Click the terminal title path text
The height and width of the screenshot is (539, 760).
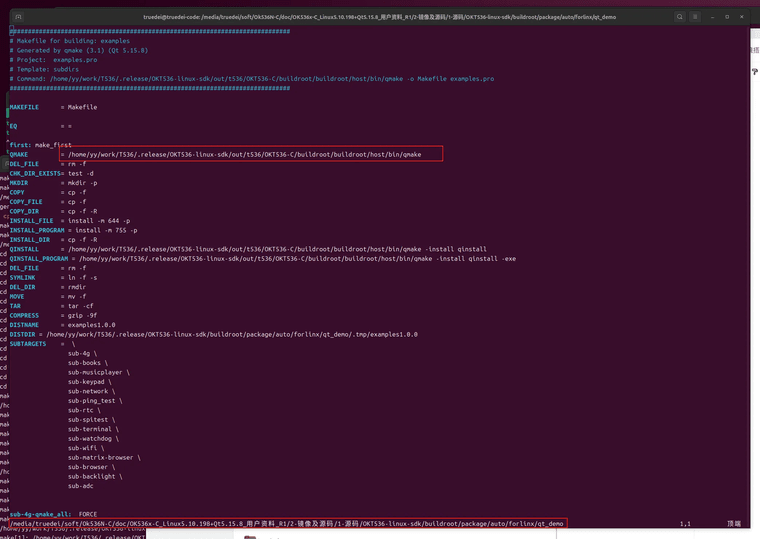pyautogui.click(x=380, y=17)
